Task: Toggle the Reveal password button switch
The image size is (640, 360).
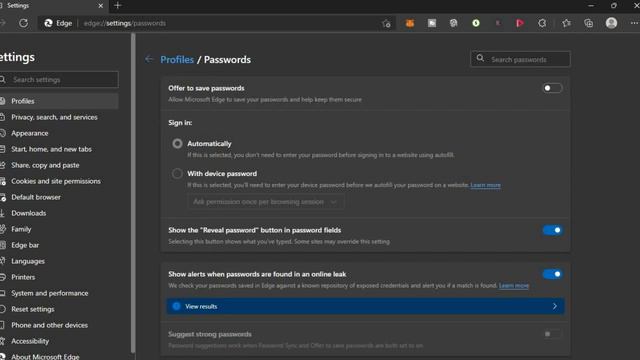Action: (552, 230)
